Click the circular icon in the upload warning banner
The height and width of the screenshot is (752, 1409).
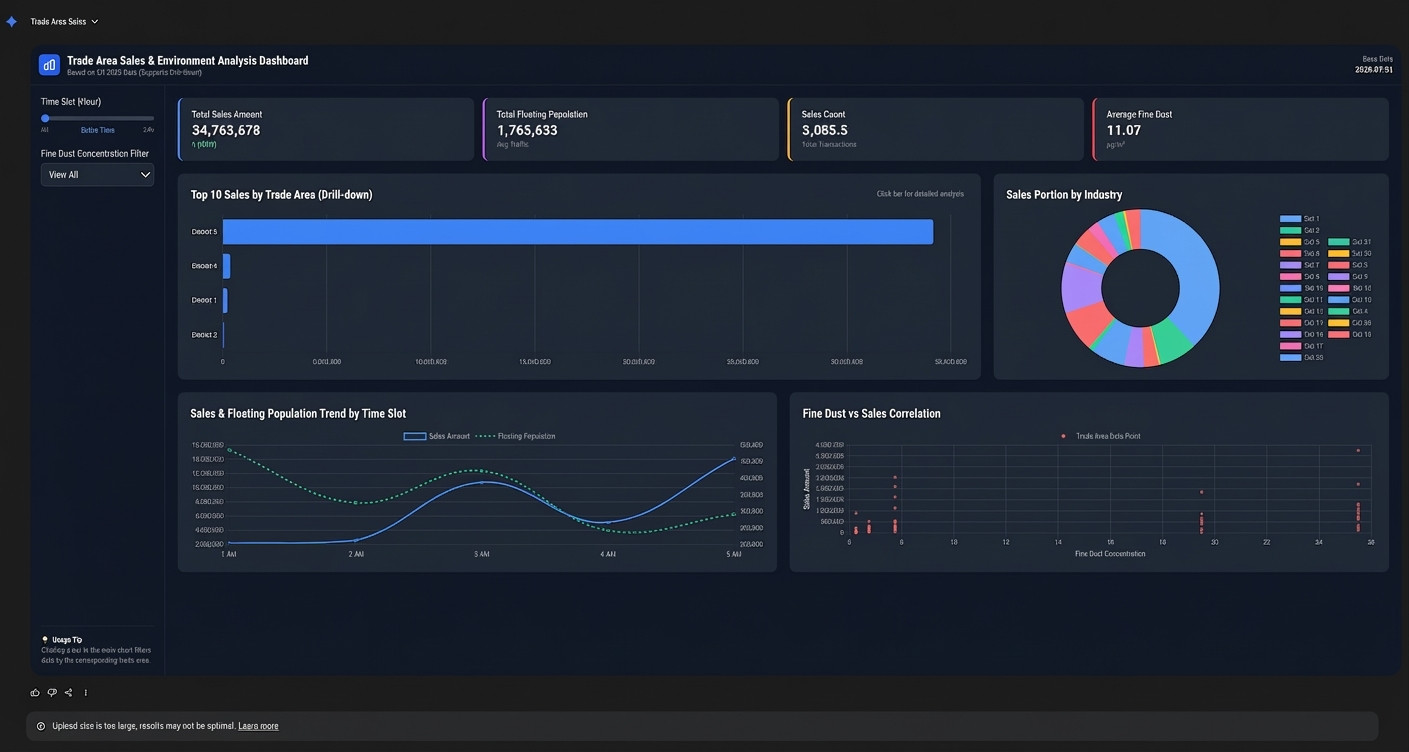41,726
